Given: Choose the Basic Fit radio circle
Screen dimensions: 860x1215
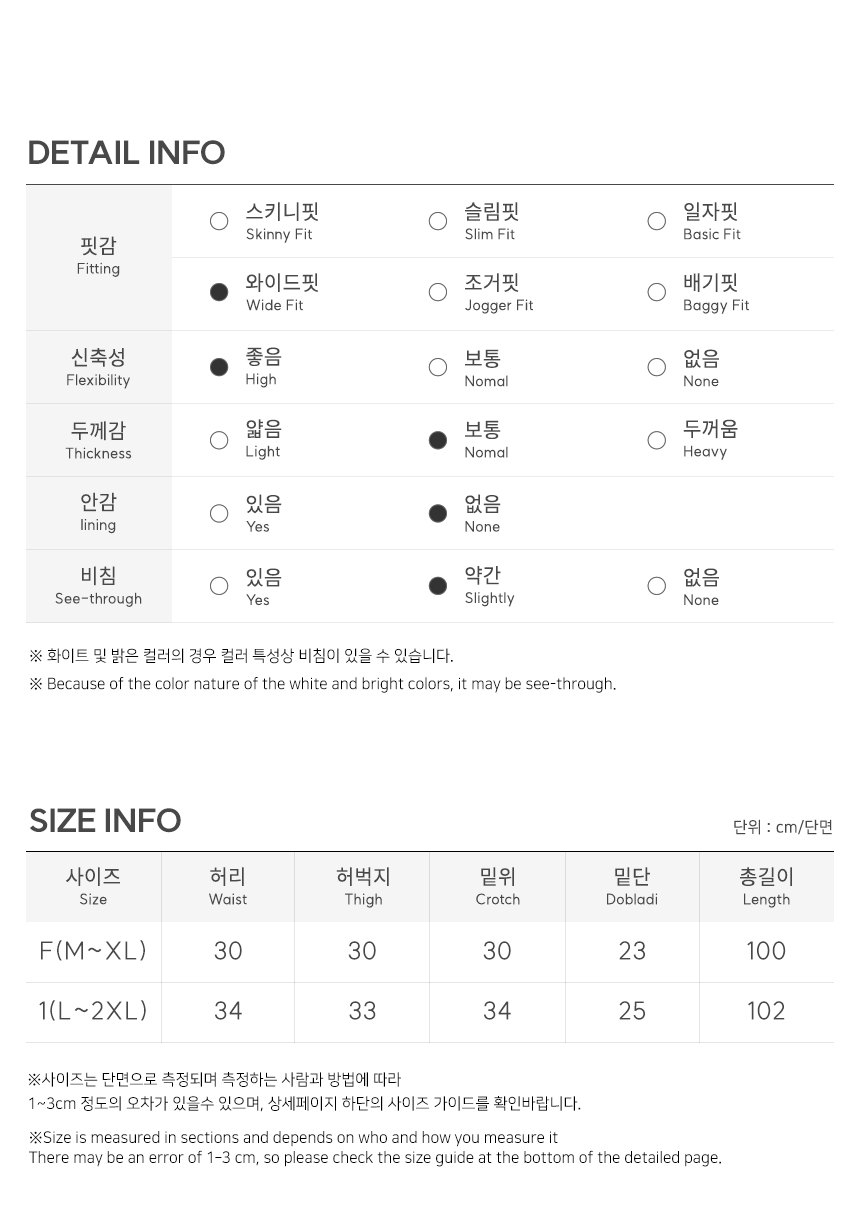Looking at the screenshot, I should tap(656, 221).
